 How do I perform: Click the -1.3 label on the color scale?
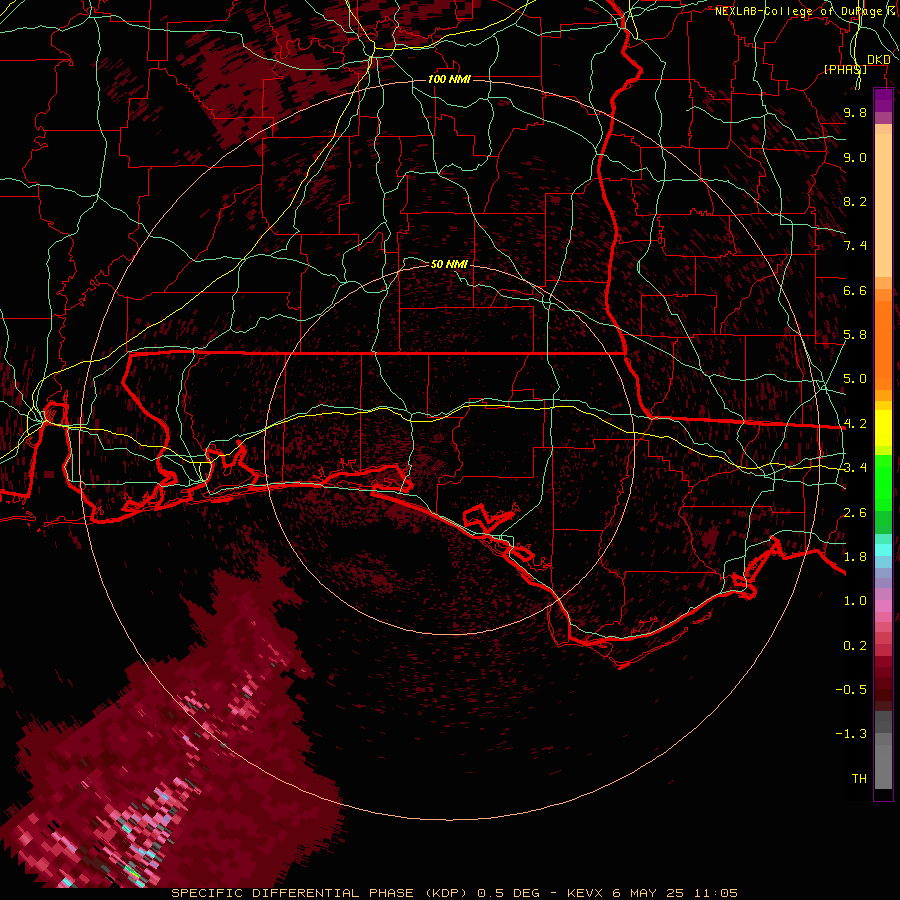coord(851,734)
